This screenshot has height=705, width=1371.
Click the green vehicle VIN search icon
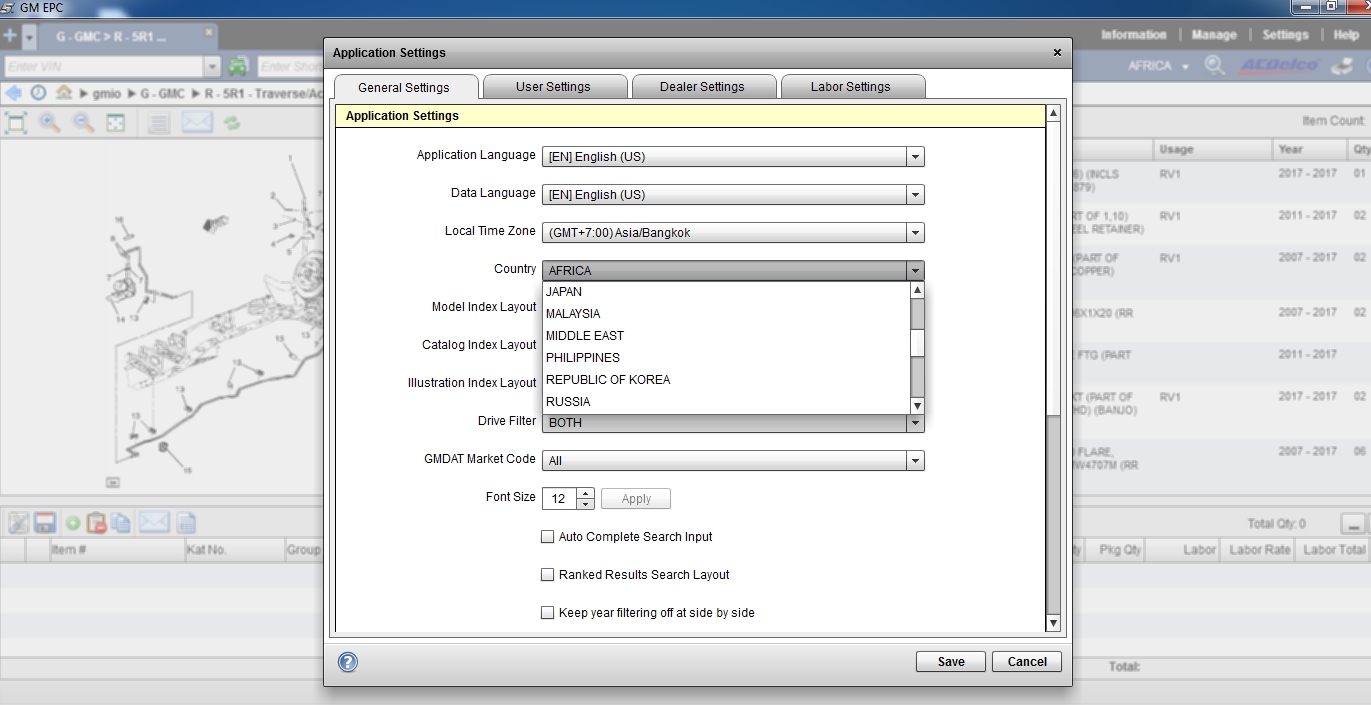[238, 67]
